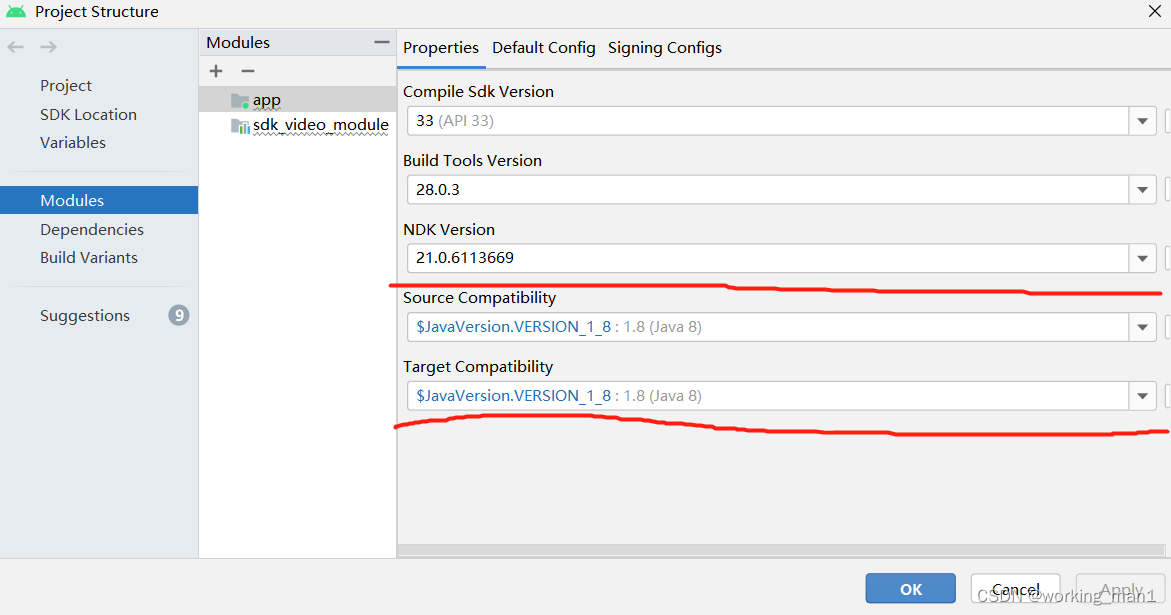Open the Suggestions section

pos(84,316)
